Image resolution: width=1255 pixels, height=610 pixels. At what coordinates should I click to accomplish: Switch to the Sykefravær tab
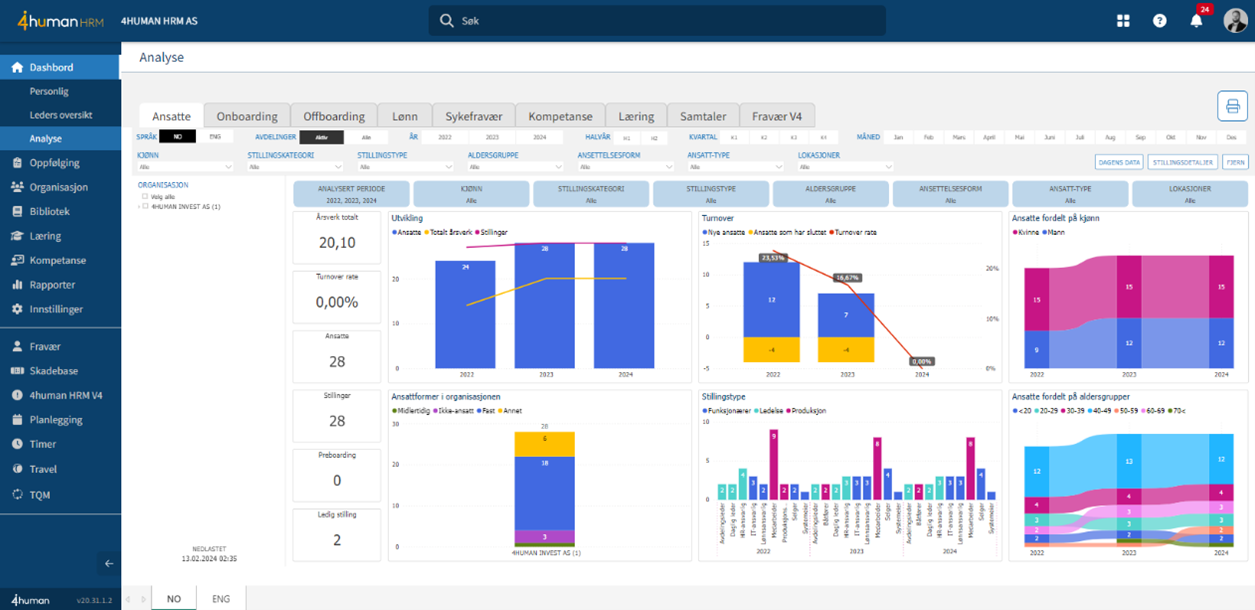pyautogui.click(x=472, y=116)
